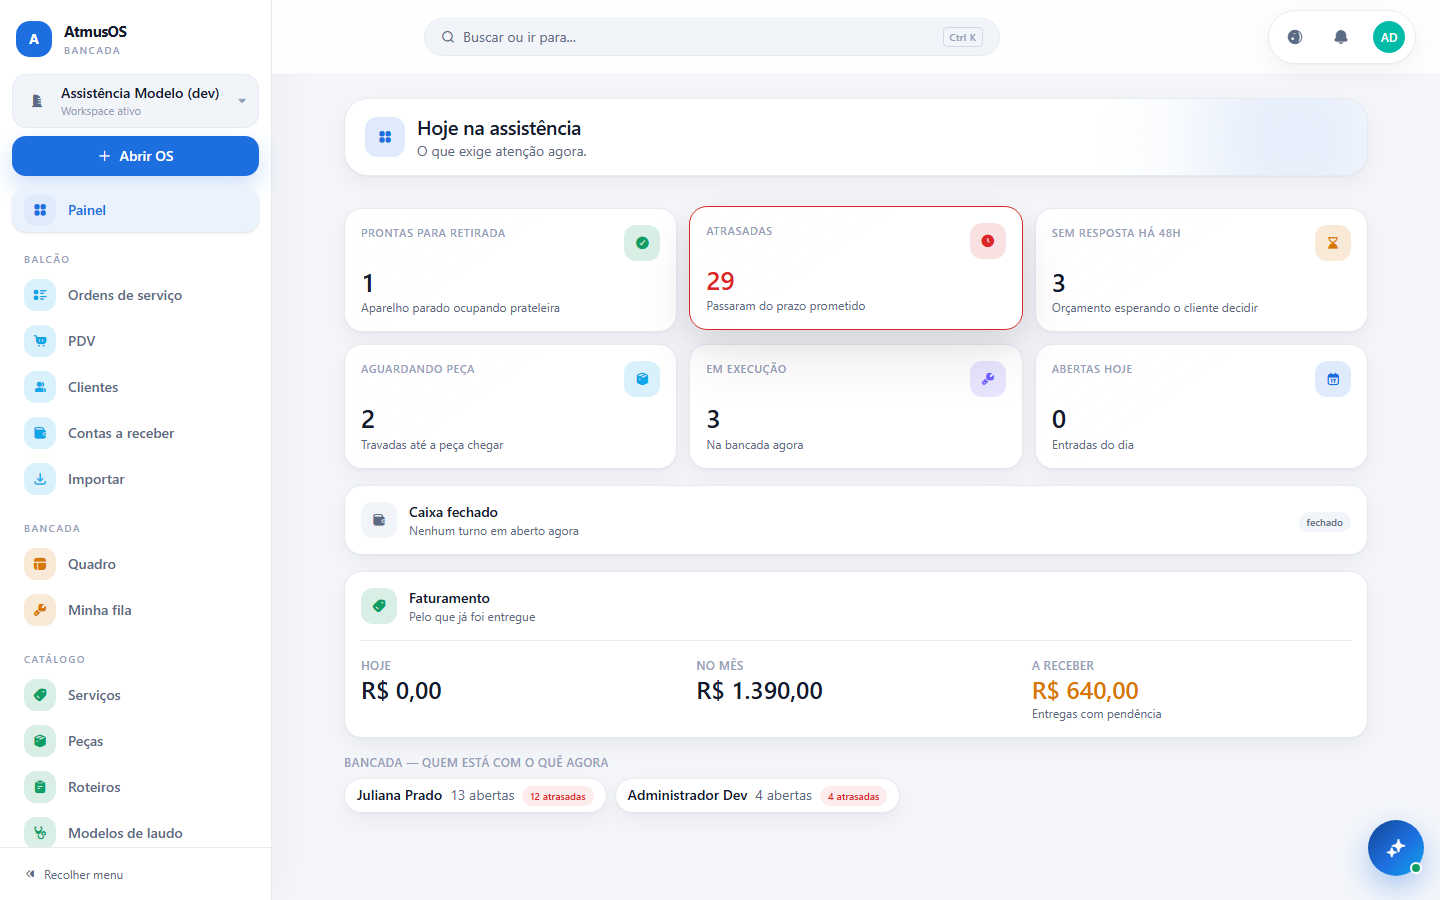Viewport: 1440px width, 900px height.
Task: Open Juliana Prado's bancada chip
Action: [475, 796]
